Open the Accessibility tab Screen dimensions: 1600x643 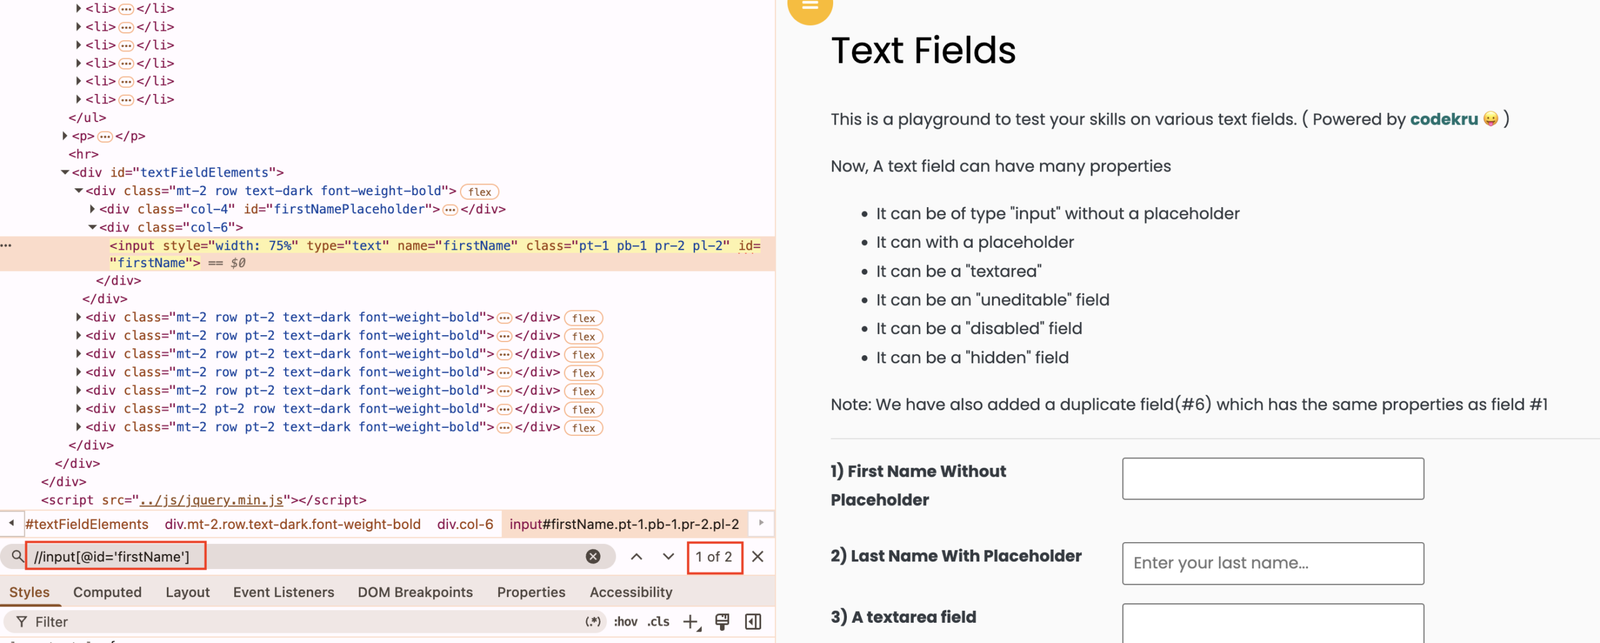tap(631, 592)
